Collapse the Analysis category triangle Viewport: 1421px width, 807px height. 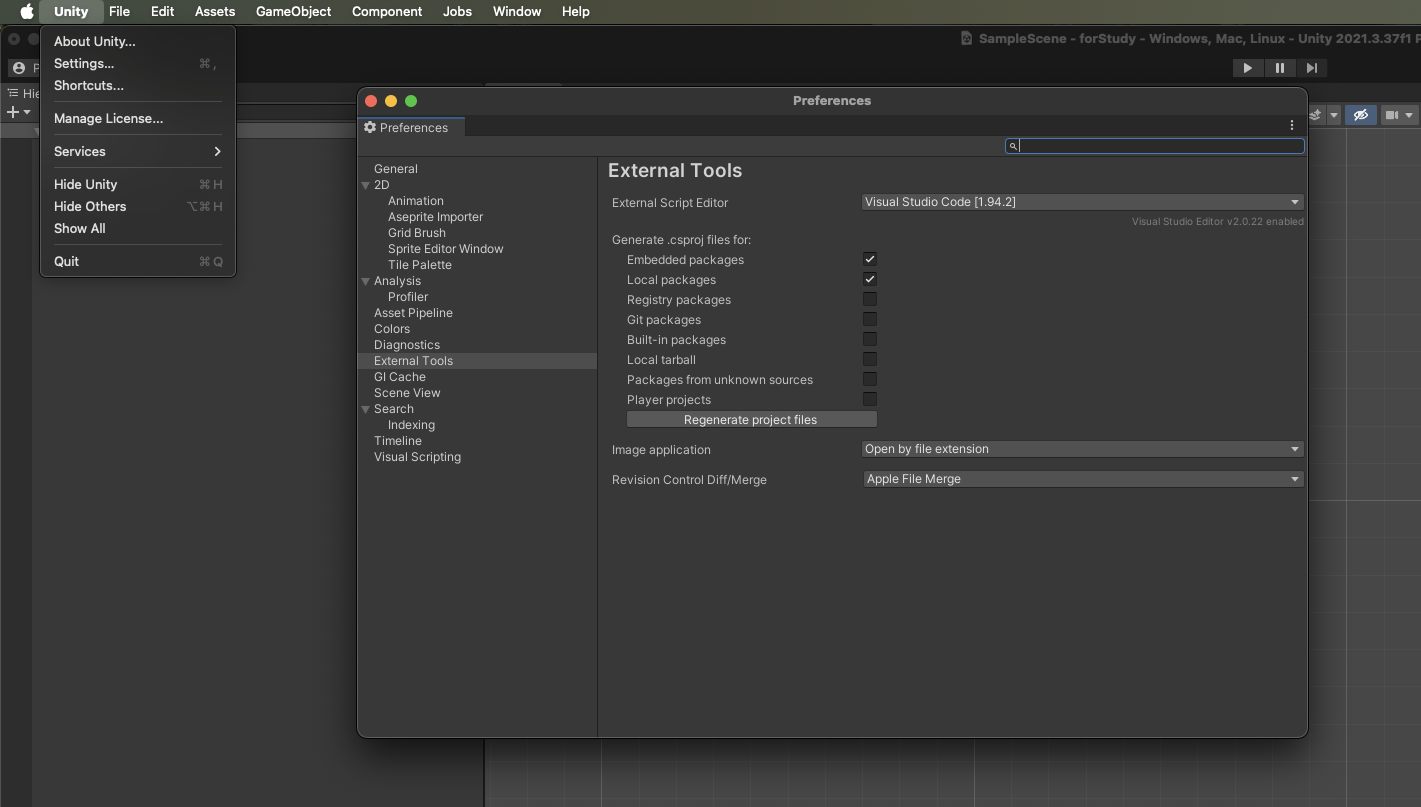366,281
